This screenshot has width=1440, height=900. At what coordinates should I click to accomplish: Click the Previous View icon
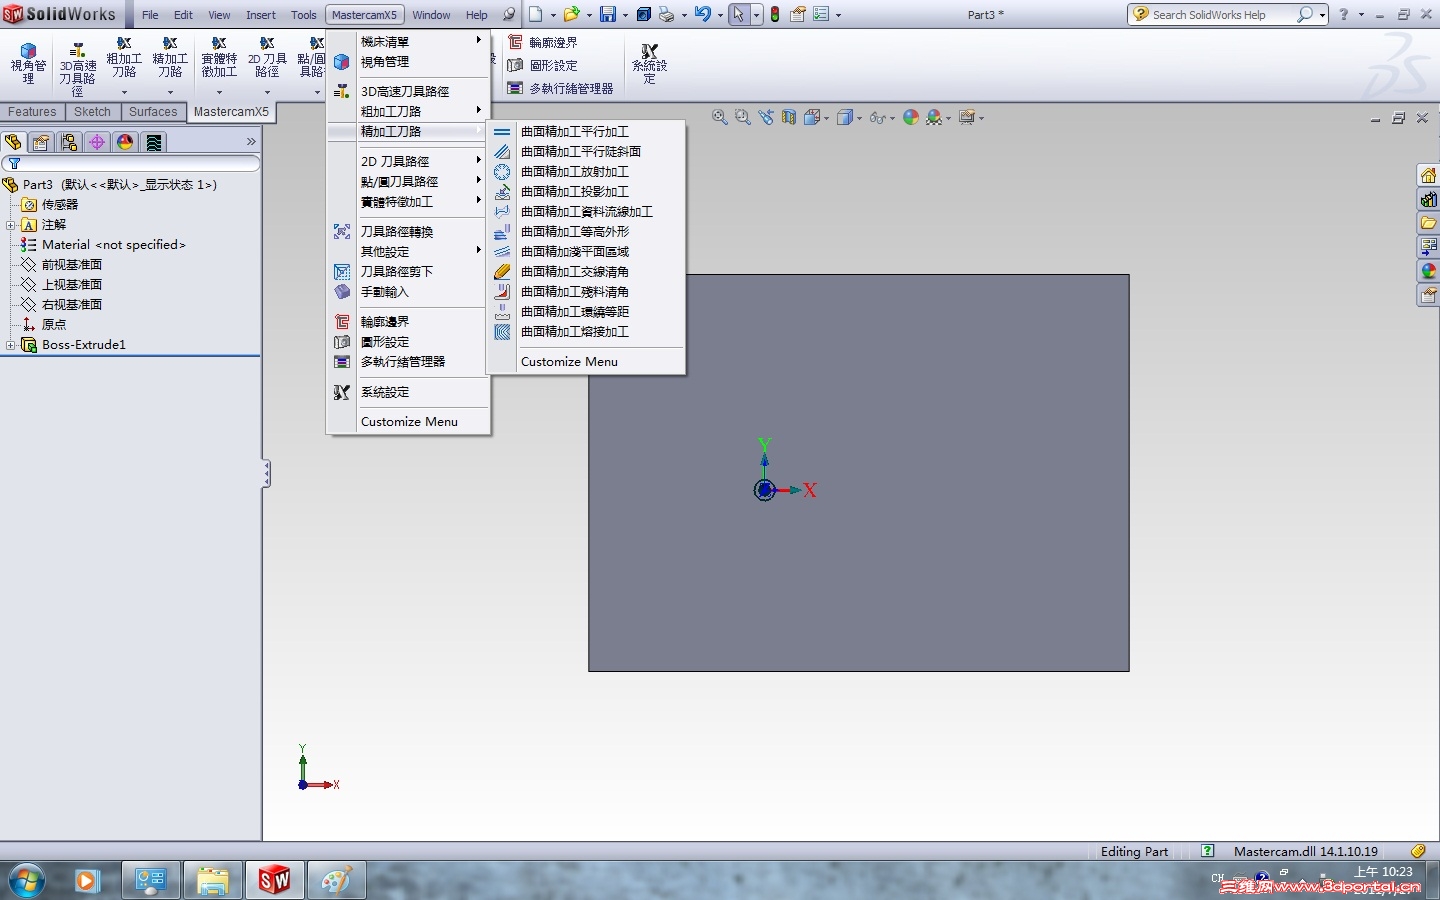click(766, 117)
